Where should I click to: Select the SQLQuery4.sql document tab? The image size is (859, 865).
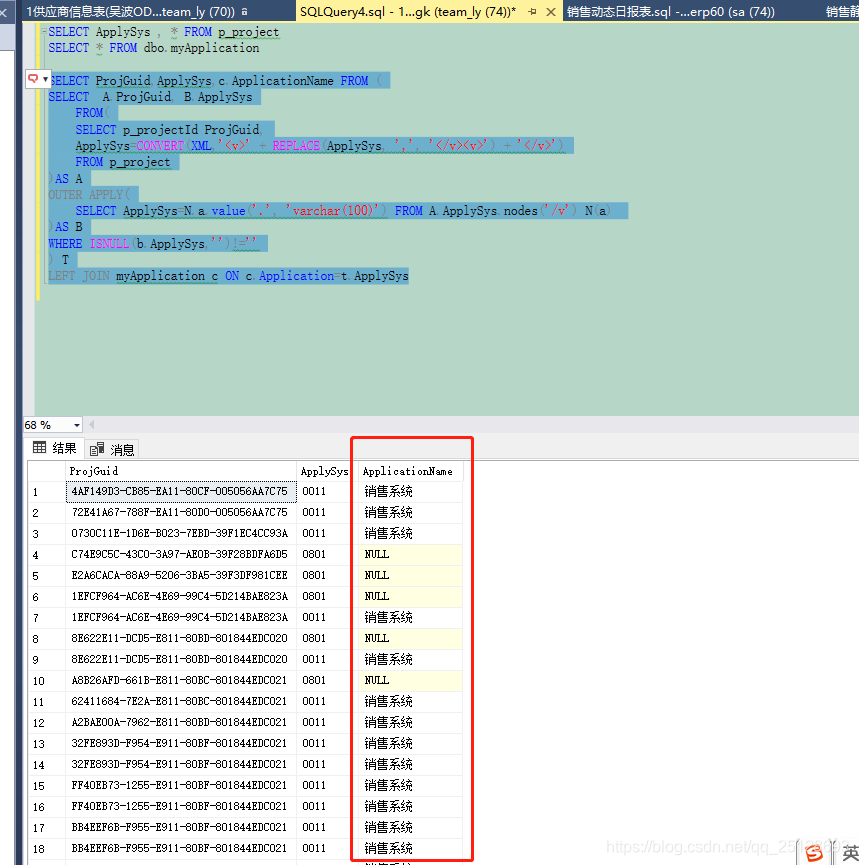pyautogui.click(x=407, y=12)
